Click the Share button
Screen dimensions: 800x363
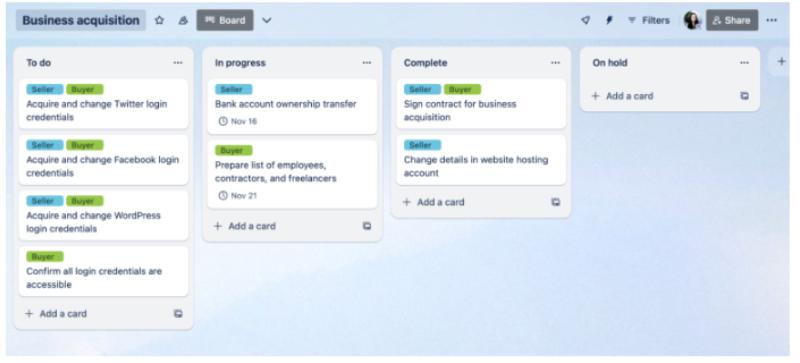[x=732, y=20]
